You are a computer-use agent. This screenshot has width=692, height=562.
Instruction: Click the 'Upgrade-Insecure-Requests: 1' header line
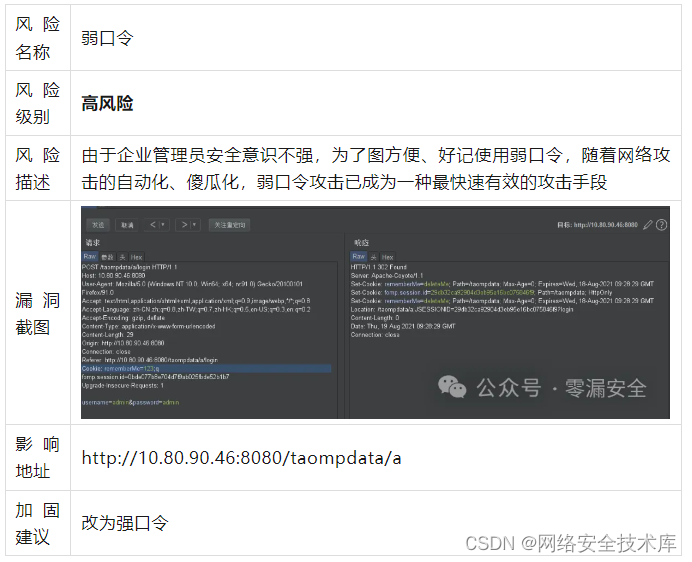tap(123, 385)
